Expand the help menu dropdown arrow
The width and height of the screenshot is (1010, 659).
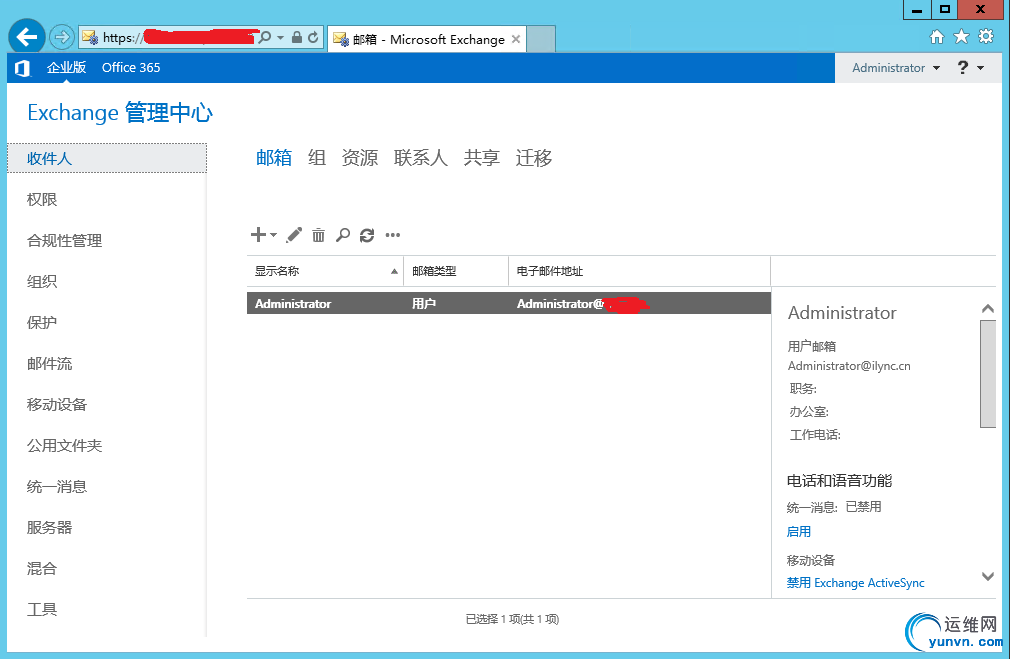click(980, 68)
